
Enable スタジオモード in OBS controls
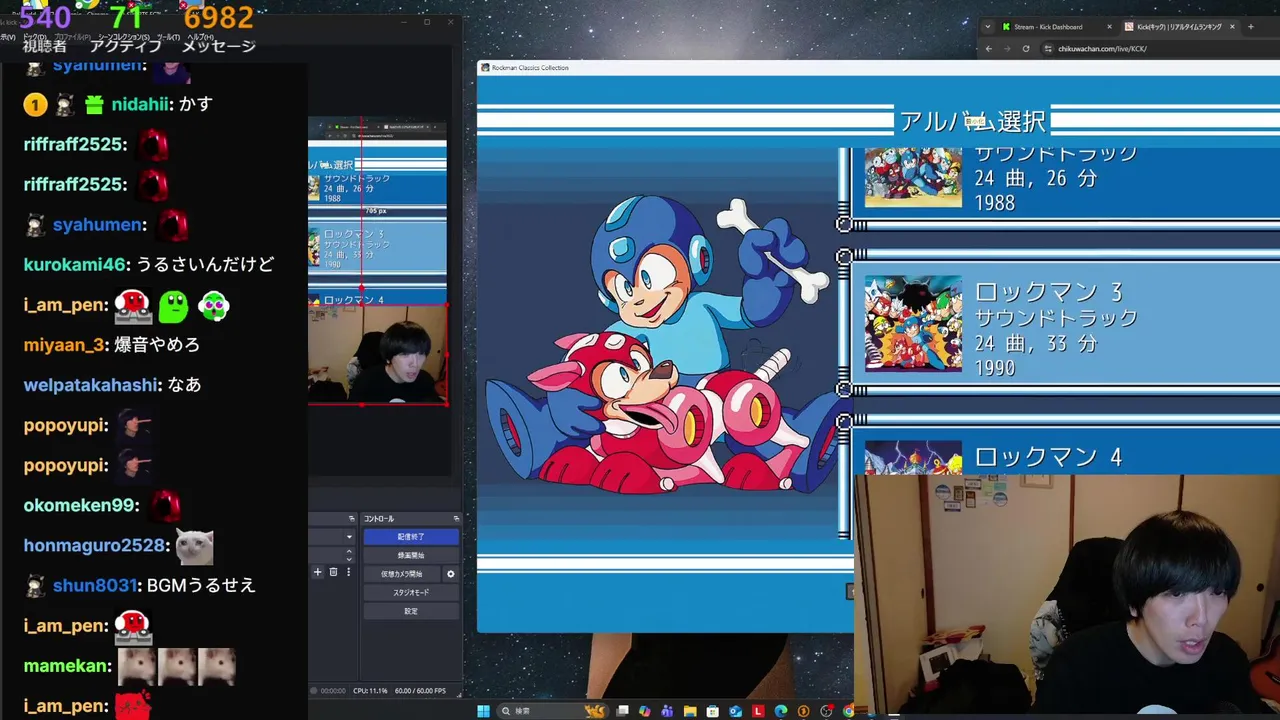point(411,593)
